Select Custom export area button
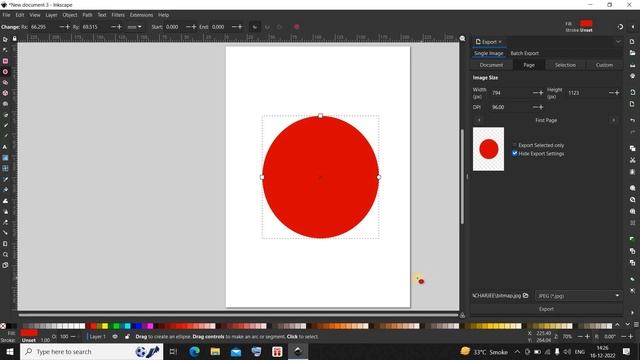The image size is (640, 360). pyautogui.click(x=604, y=65)
